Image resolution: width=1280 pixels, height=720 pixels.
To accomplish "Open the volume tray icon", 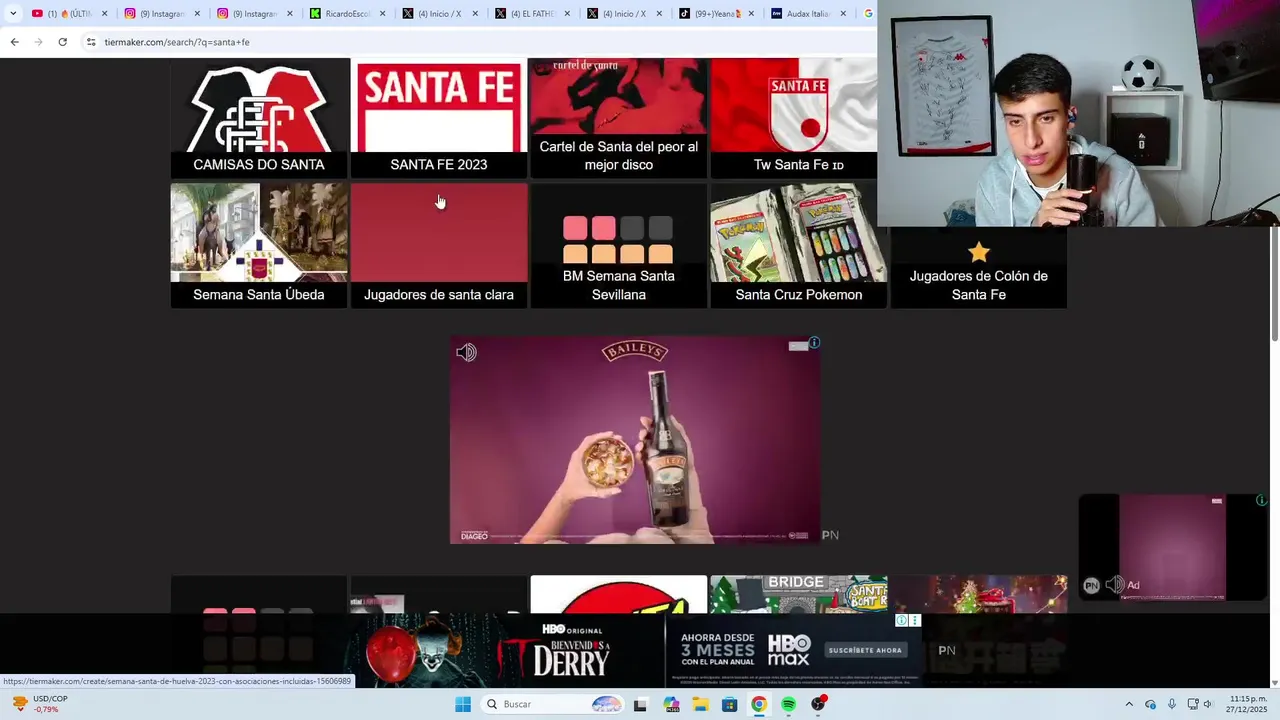I will click(x=1208, y=704).
